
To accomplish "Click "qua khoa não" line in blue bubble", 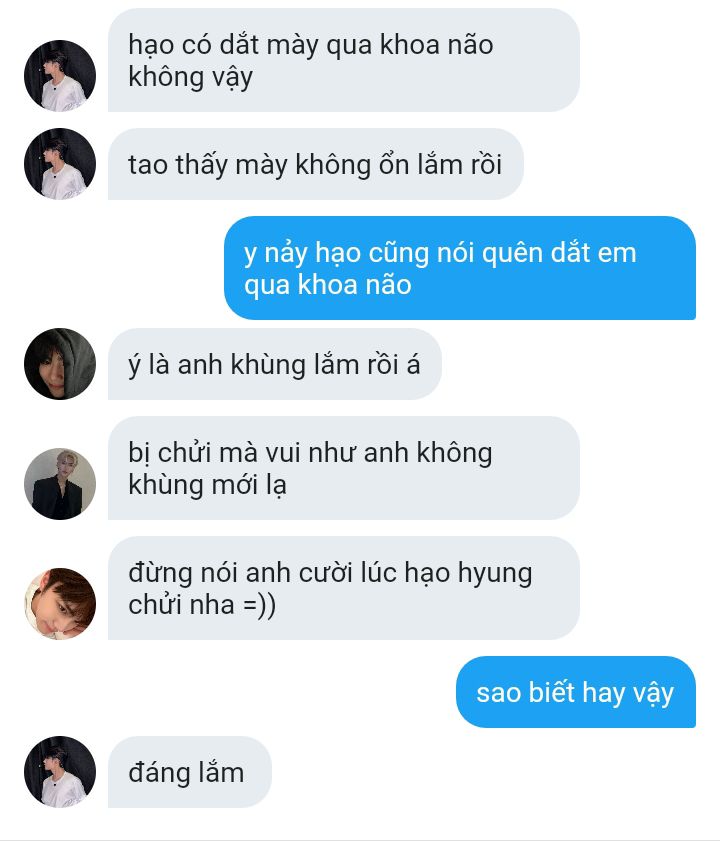I will [x=328, y=285].
